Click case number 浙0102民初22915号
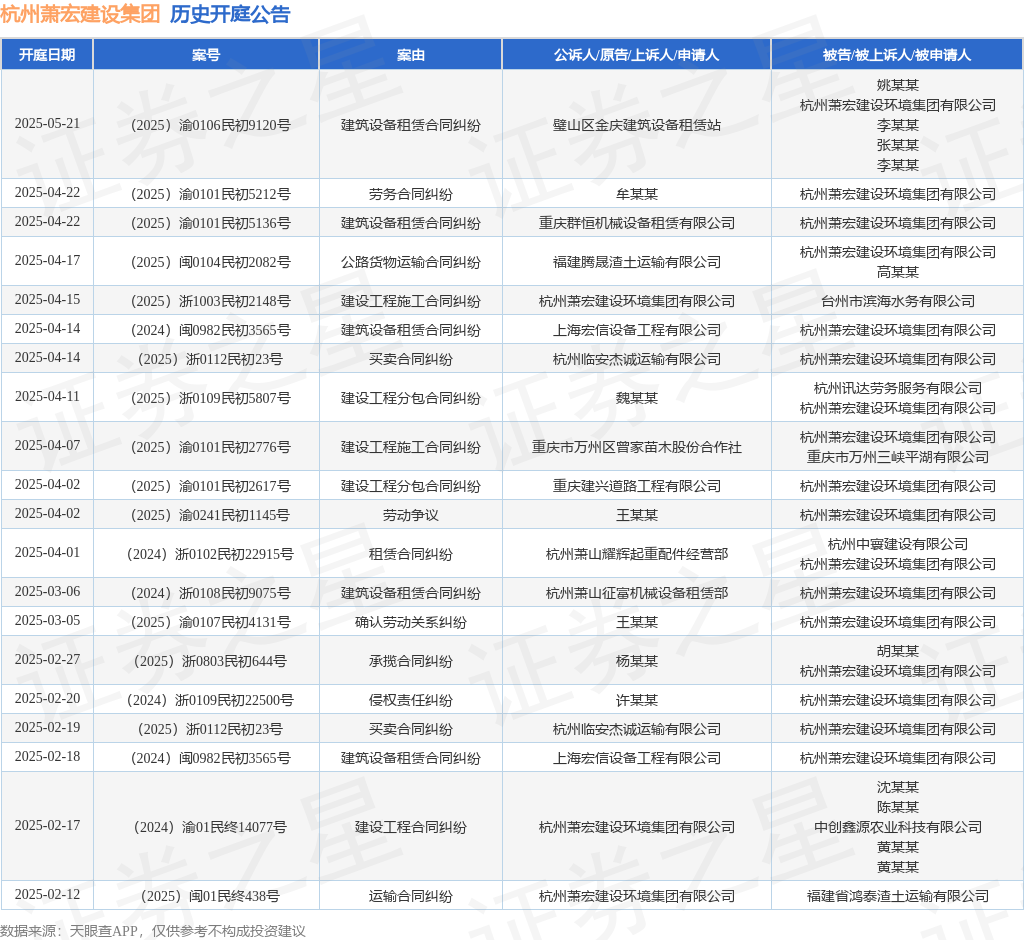The height and width of the screenshot is (940, 1024). click(210, 554)
